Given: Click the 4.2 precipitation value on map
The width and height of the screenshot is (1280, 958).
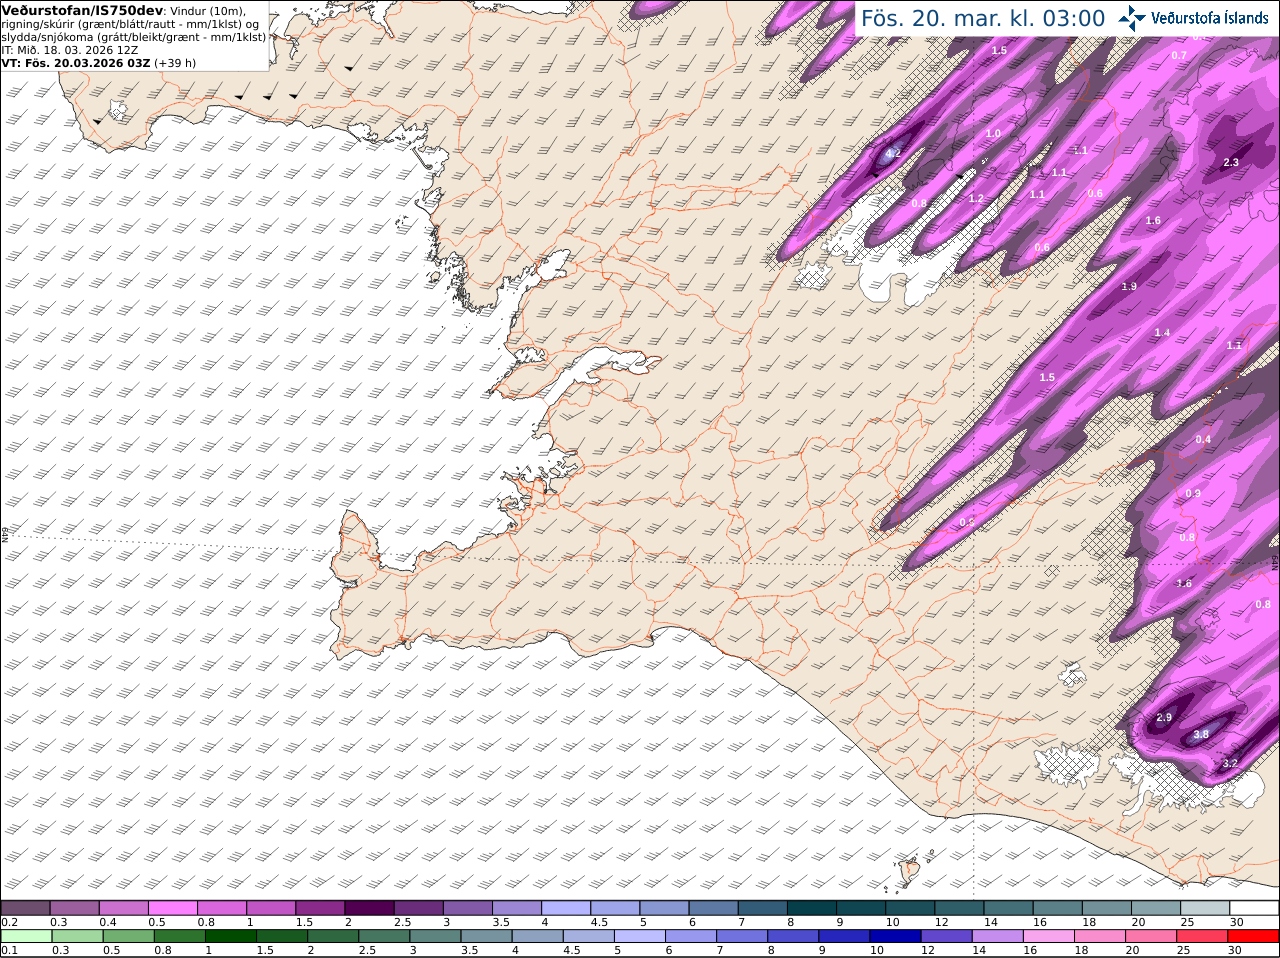Looking at the screenshot, I should [x=893, y=153].
